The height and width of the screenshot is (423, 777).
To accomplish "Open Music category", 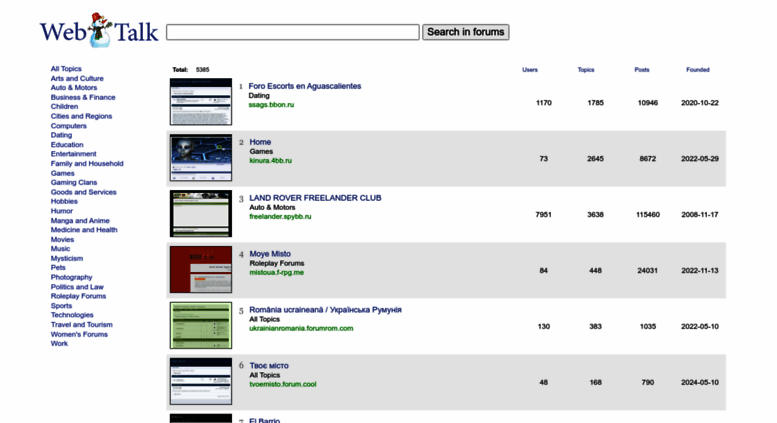I will [60, 249].
